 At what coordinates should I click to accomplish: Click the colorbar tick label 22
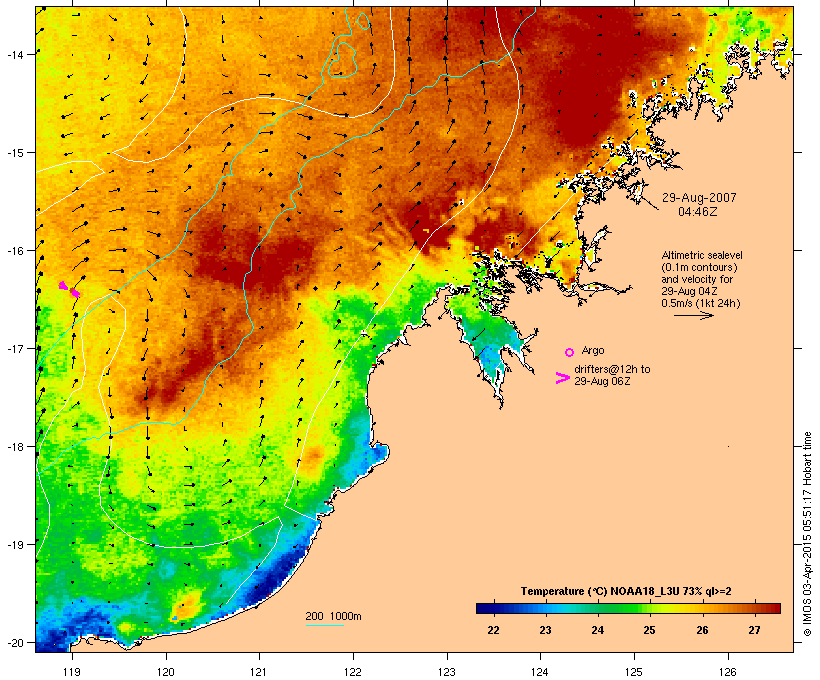click(493, 630)
